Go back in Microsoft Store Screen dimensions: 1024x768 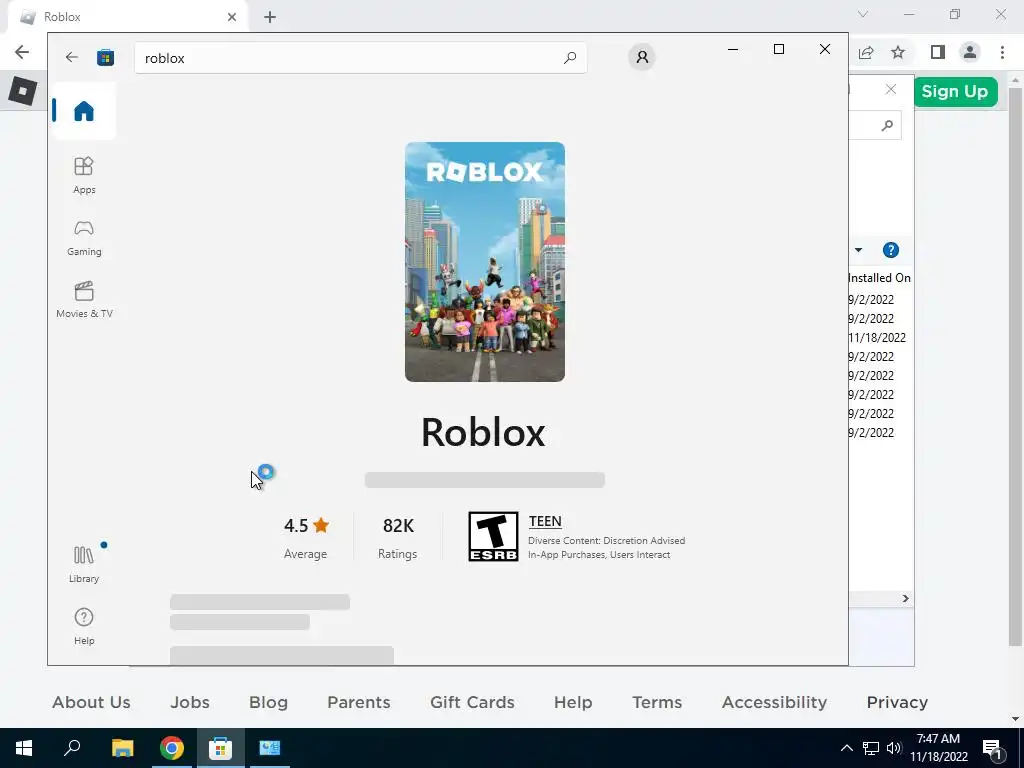(72, 57)
